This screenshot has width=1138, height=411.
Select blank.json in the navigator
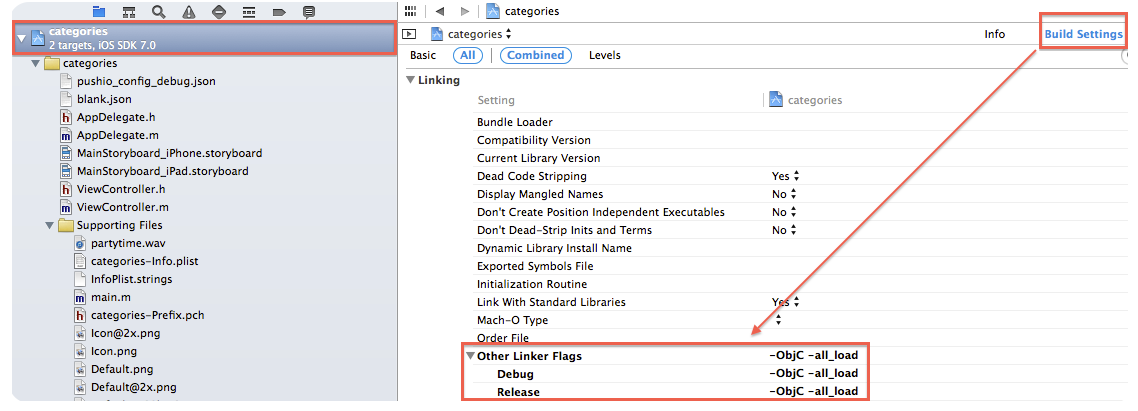[x=104, y=99]
